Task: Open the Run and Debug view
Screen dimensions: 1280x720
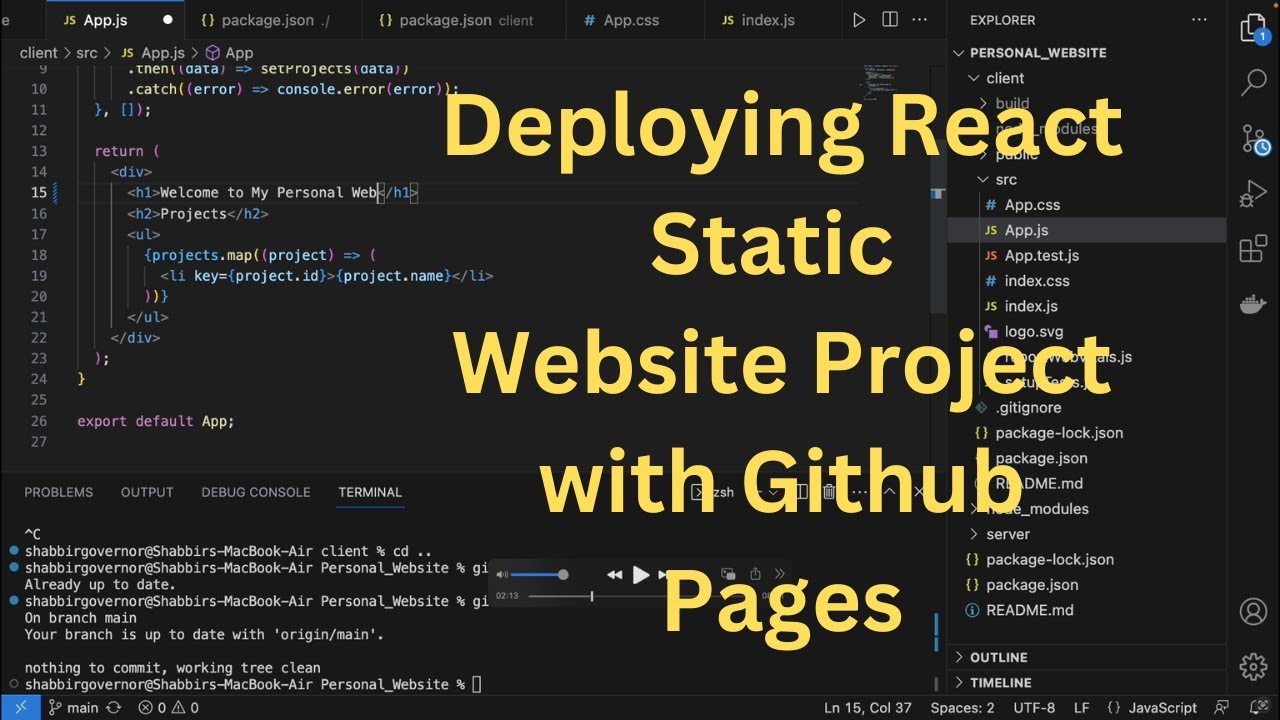Action: 1253,194
